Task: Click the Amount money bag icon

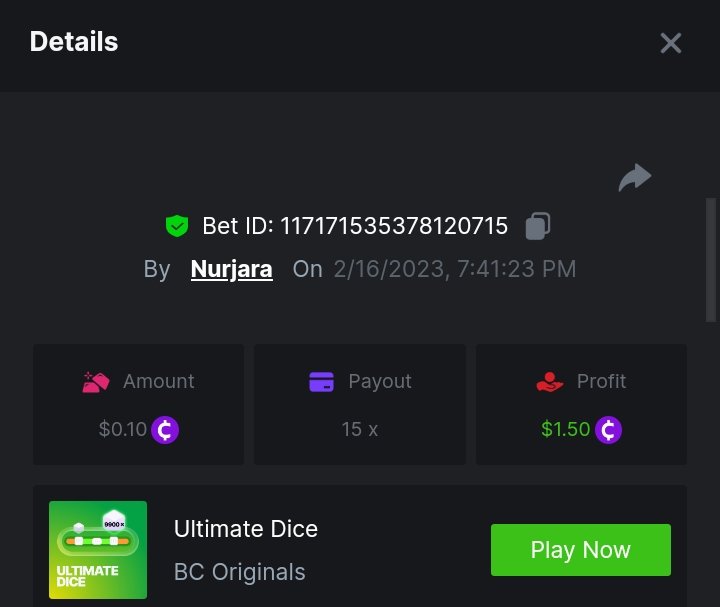Action: 96,382
